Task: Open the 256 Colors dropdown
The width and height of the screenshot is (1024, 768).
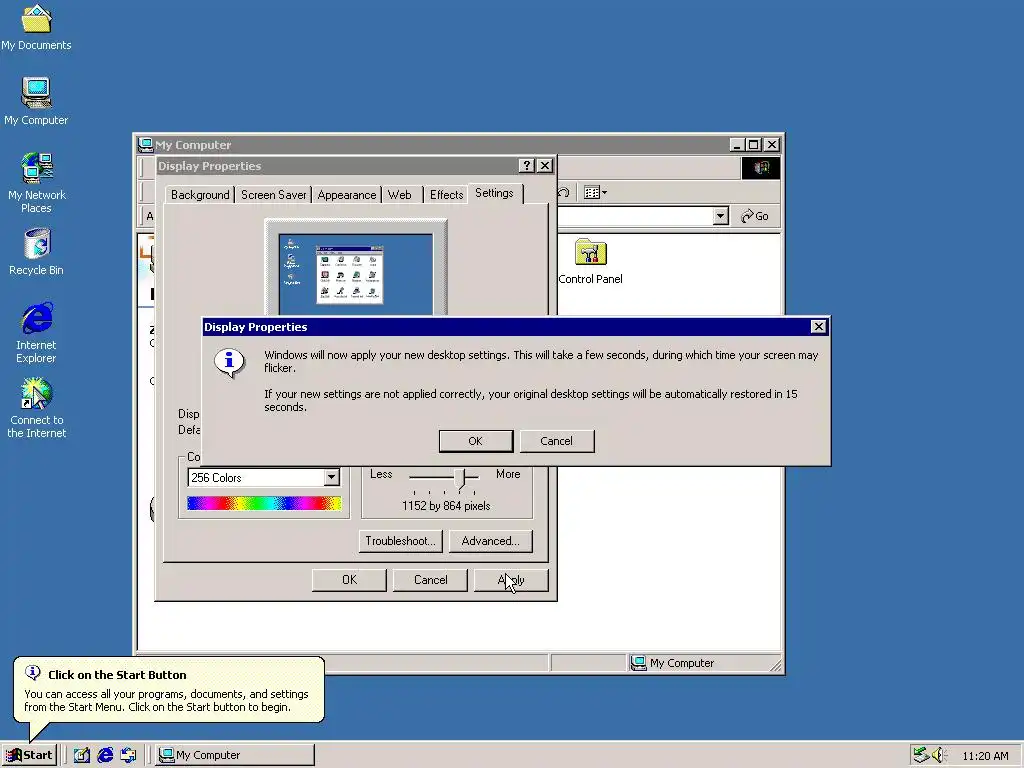Action: (332, 477)
